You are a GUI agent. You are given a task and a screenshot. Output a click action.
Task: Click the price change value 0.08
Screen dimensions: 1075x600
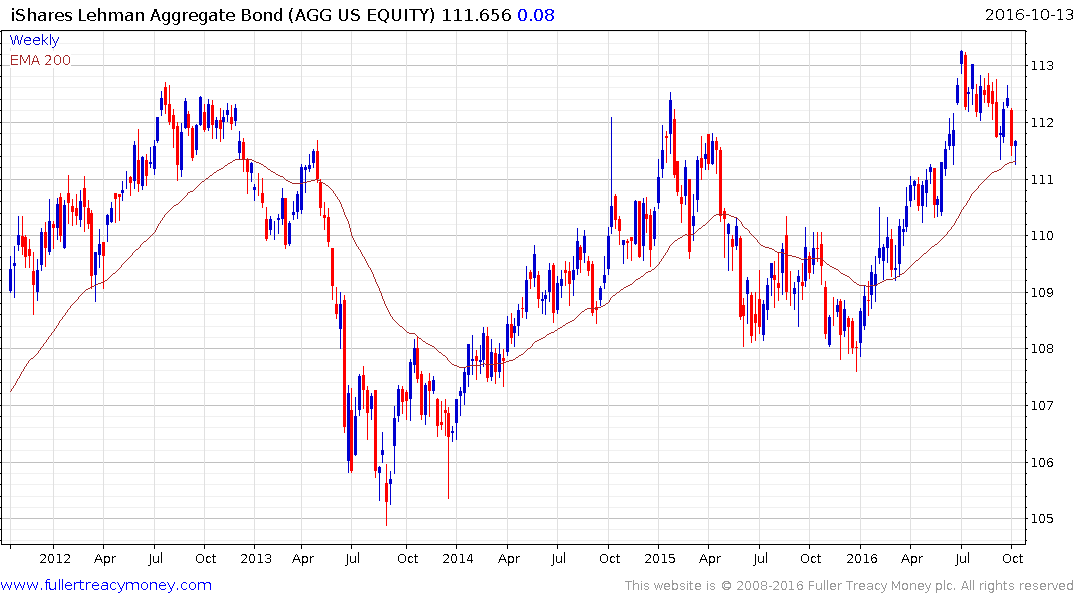point(535,15)
